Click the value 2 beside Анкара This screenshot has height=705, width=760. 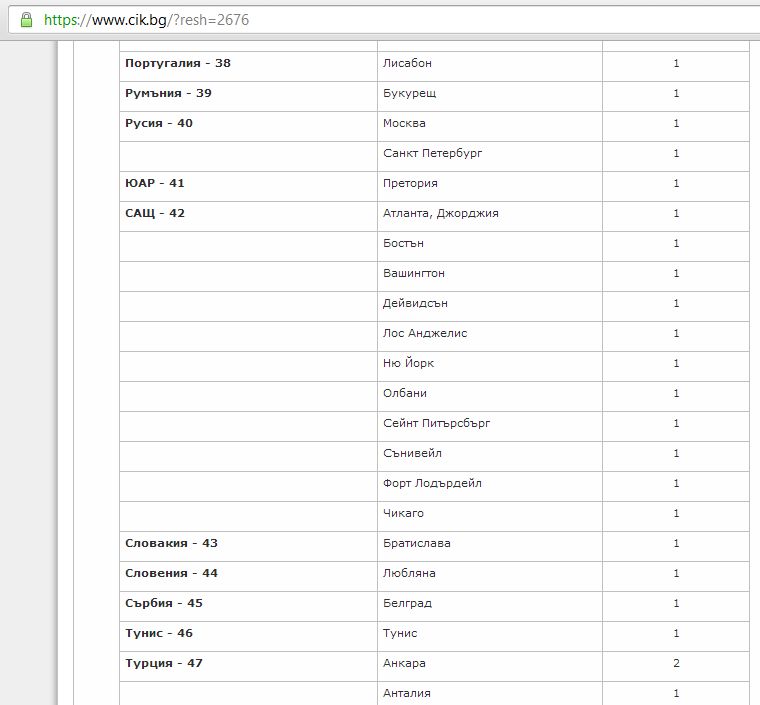(676, 663)
